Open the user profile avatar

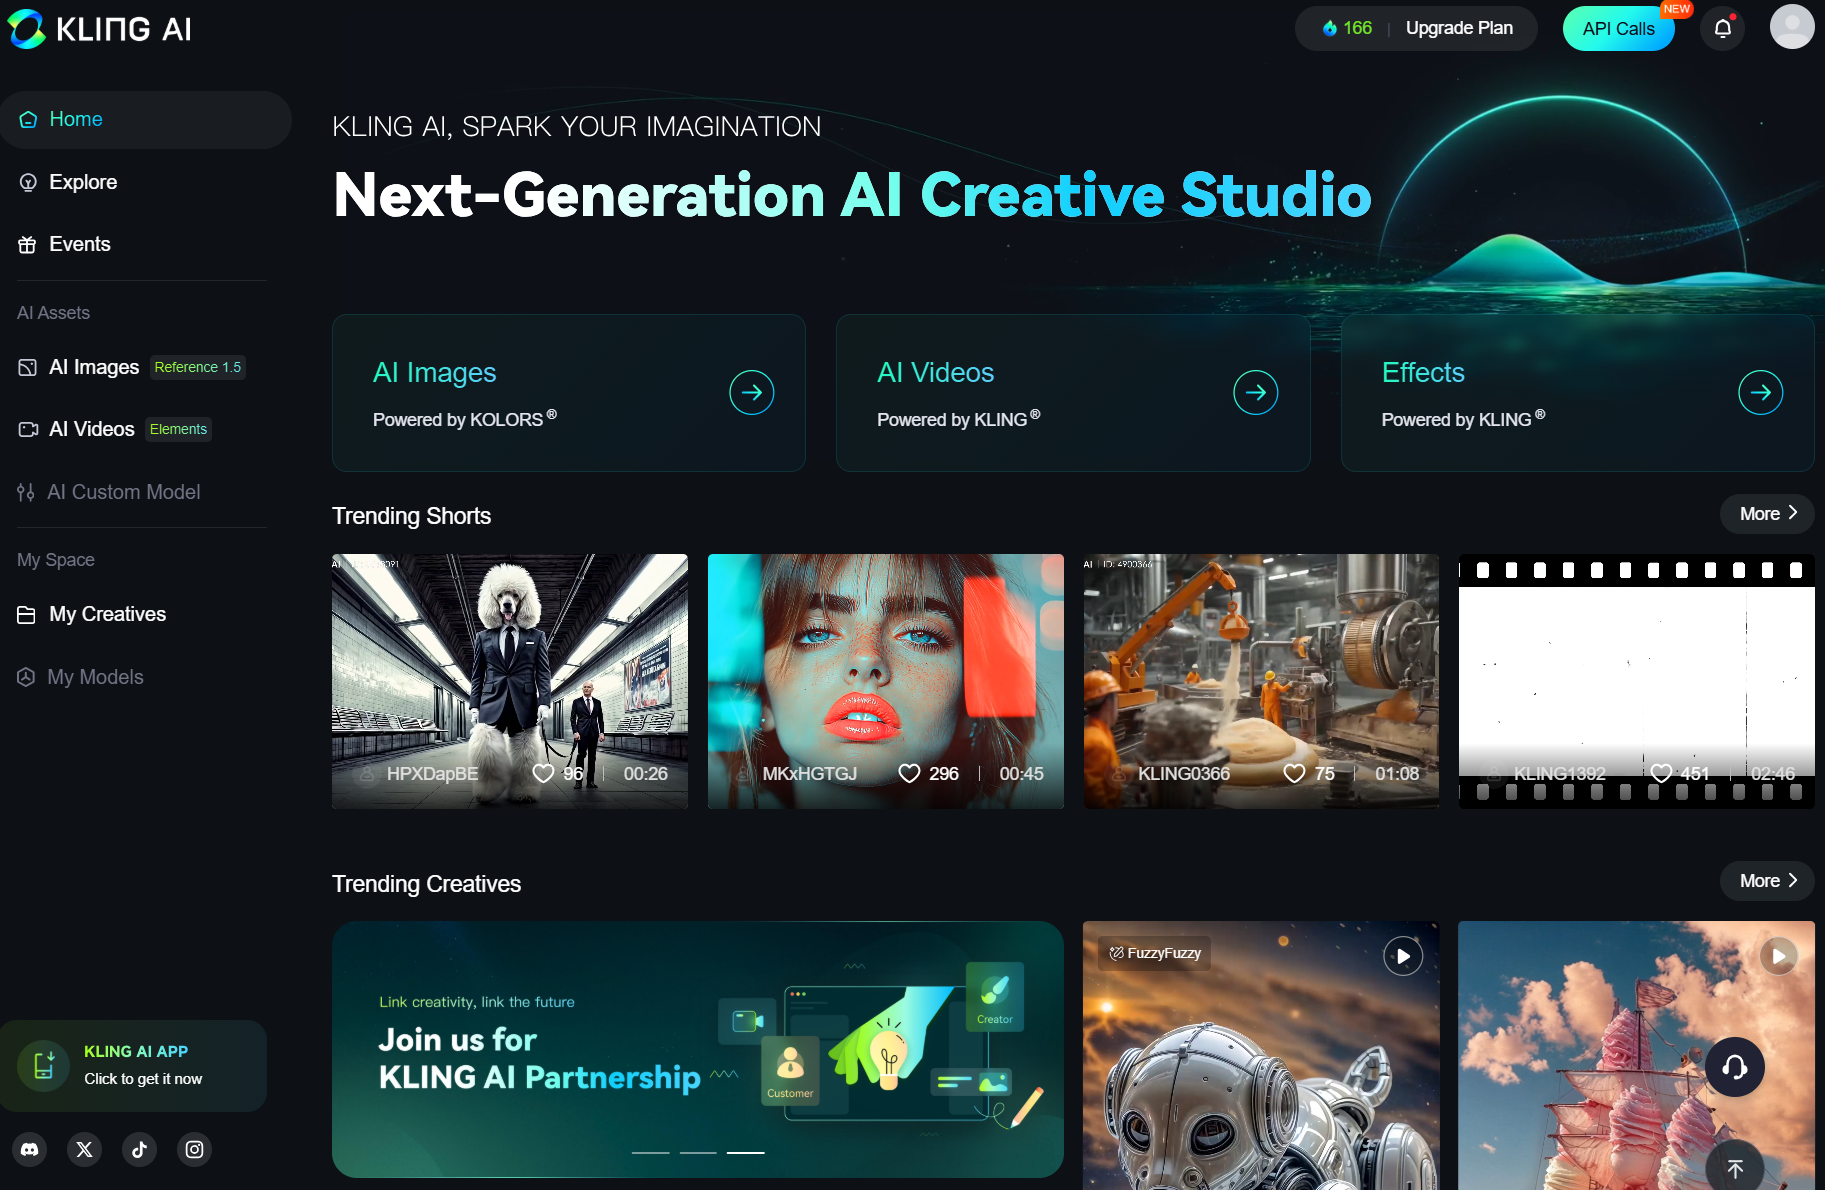tap(1792, 27)
